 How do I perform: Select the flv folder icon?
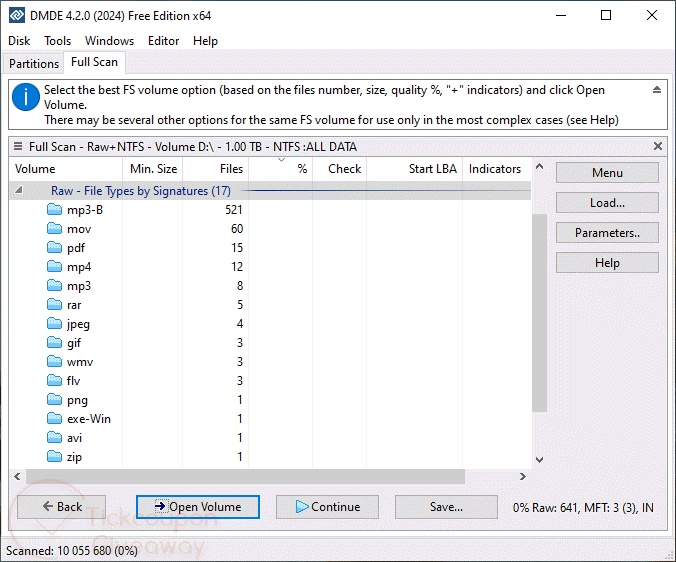coord(54,381)
